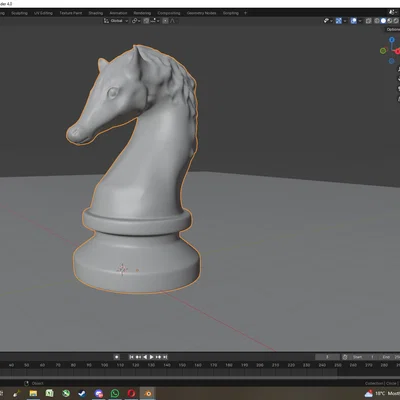Image resolution: width=400 pixels, height=400 pixels.
Task: Open Steam from the taskbar
Action: click(82, 394)
